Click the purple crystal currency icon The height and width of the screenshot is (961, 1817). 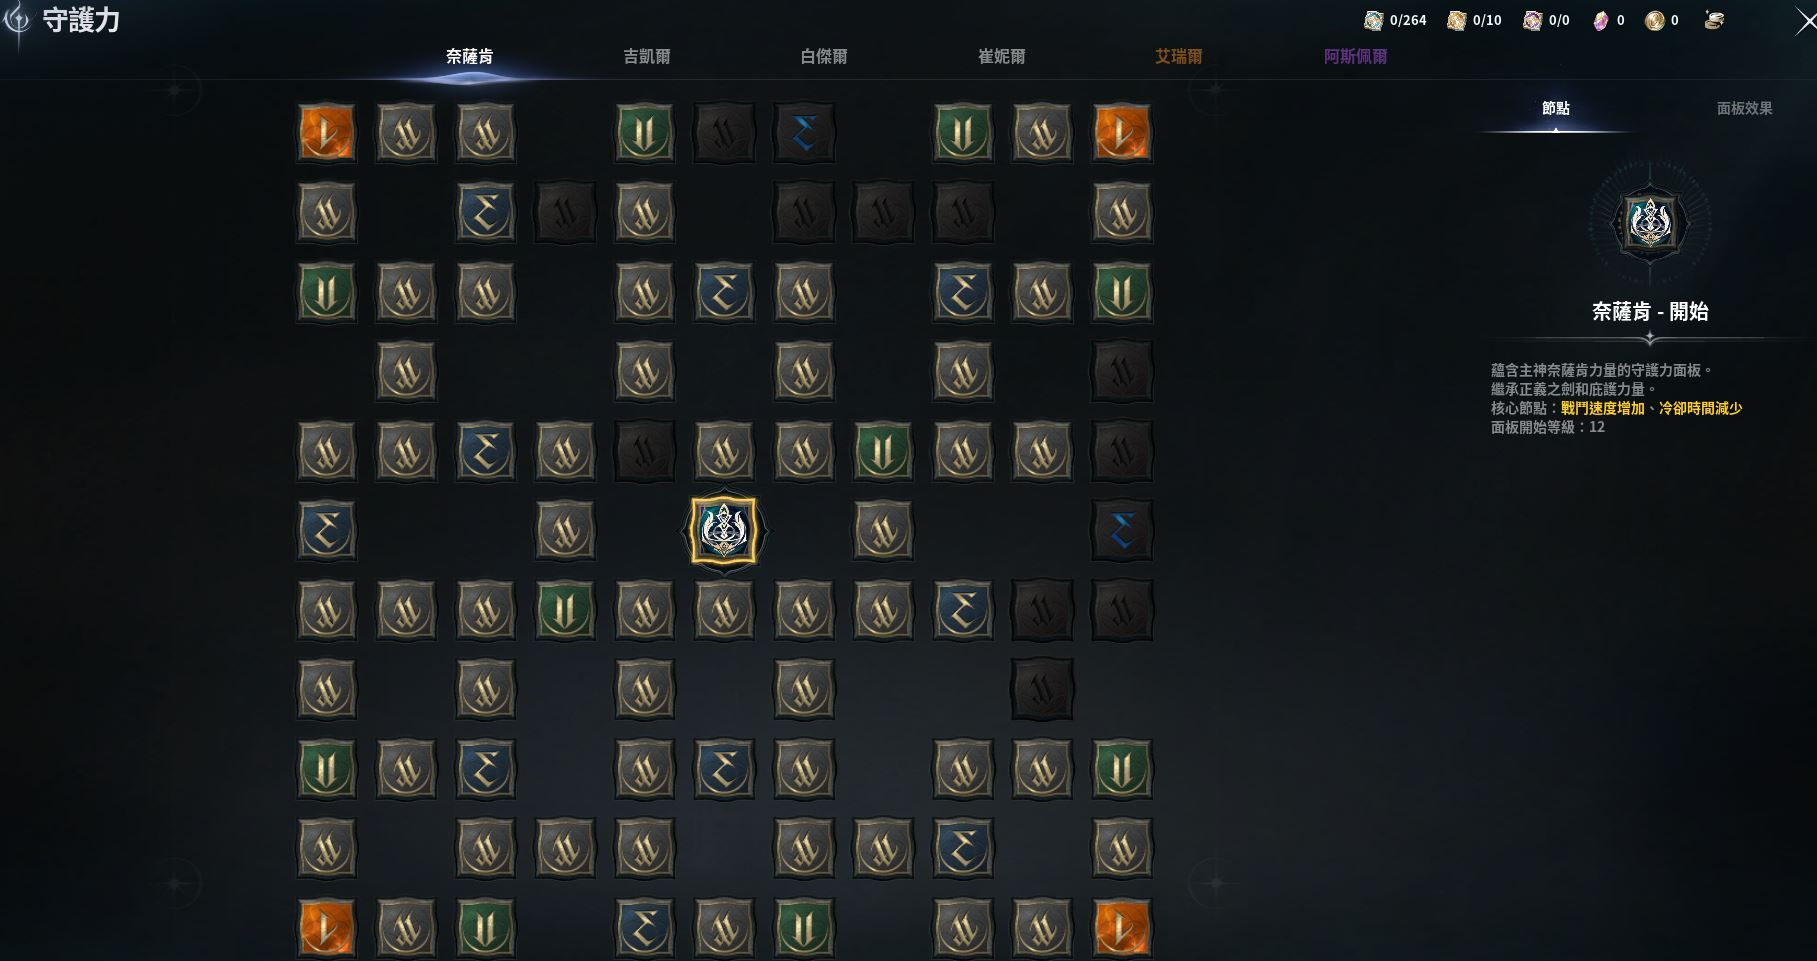tap(1600, 20)
